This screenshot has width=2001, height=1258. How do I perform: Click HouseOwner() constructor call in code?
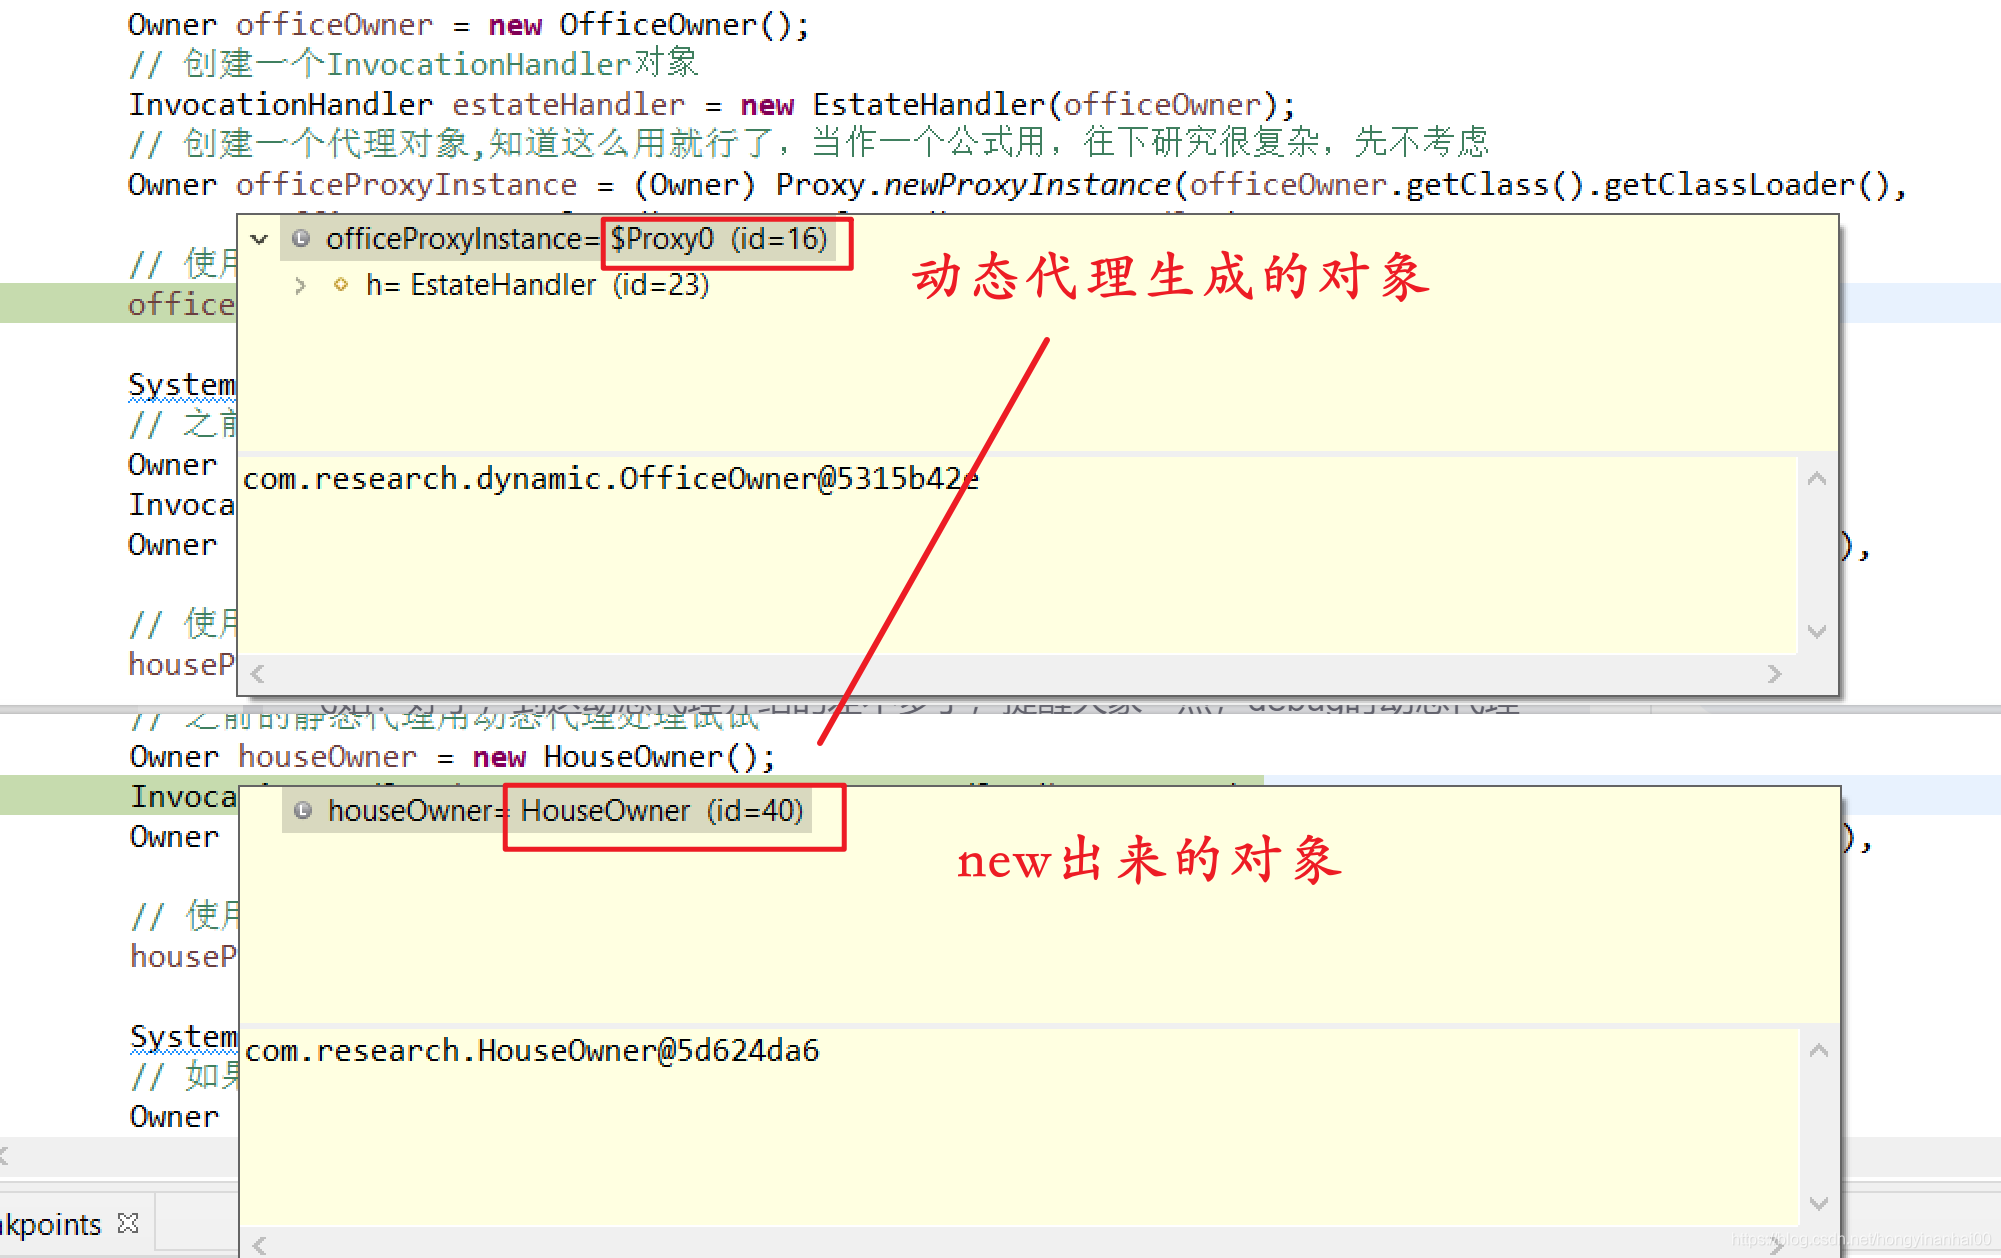[658, 757]
